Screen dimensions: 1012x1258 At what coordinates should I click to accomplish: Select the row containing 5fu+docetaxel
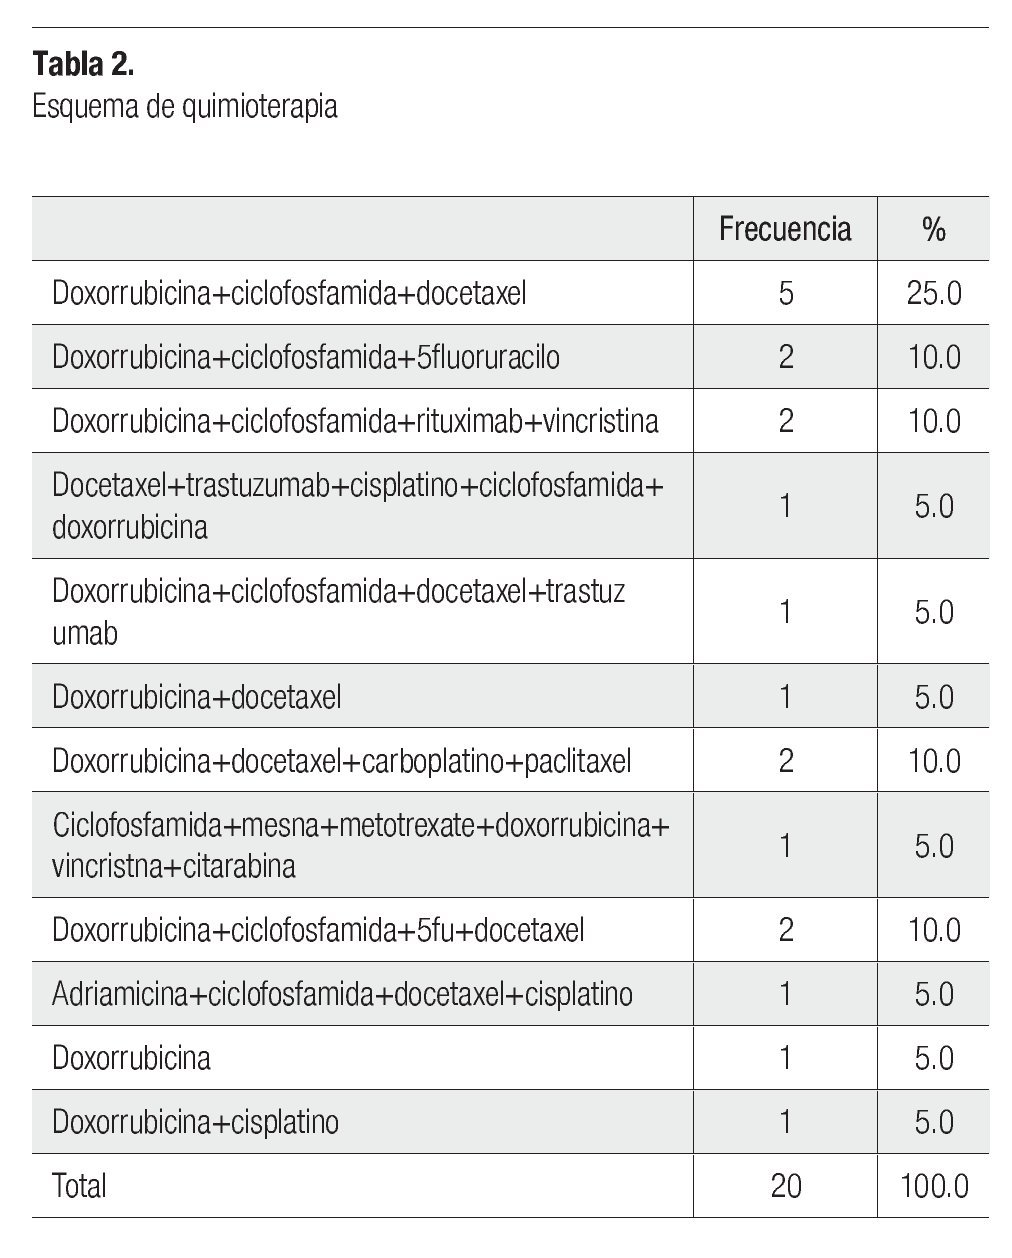tap(318, 930)
